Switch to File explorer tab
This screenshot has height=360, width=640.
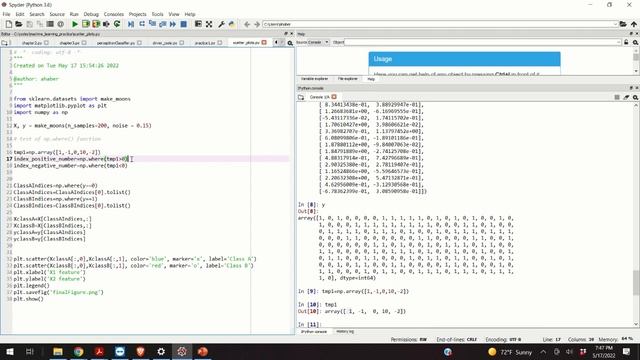pos(347,79)
